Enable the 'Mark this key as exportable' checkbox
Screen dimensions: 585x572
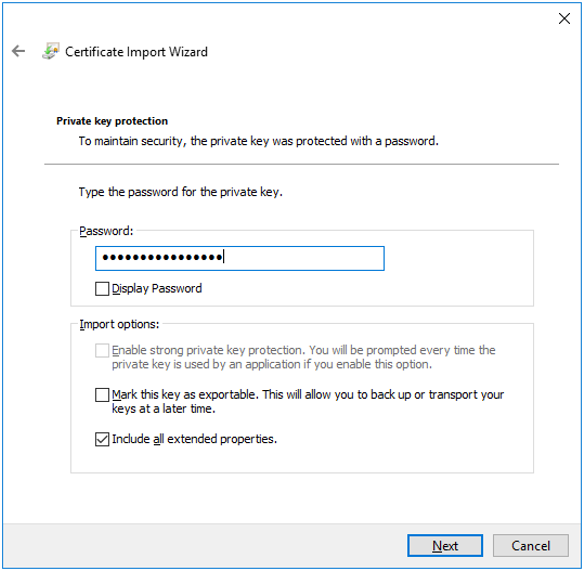102,395
